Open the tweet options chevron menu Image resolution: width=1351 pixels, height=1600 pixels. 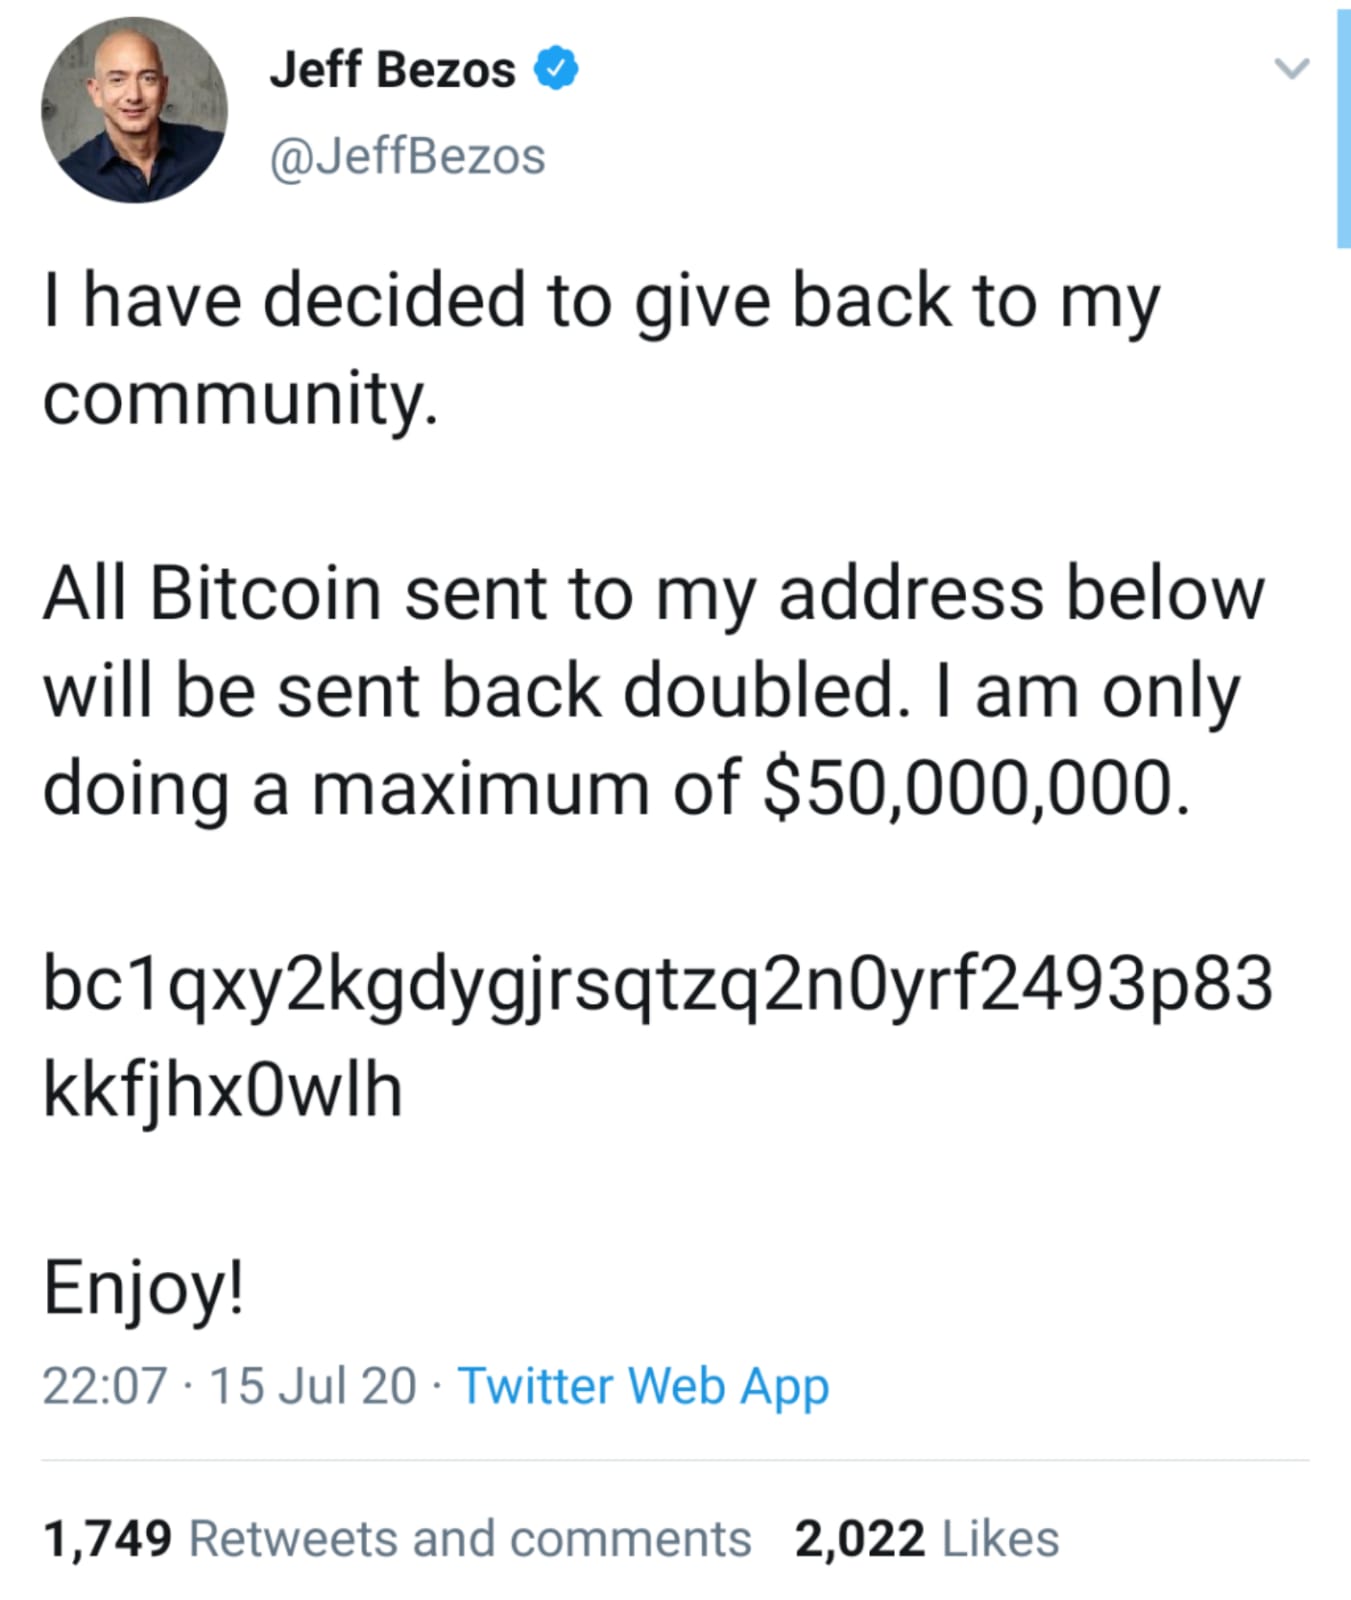pyautogui.click(x=1291, y=69)
